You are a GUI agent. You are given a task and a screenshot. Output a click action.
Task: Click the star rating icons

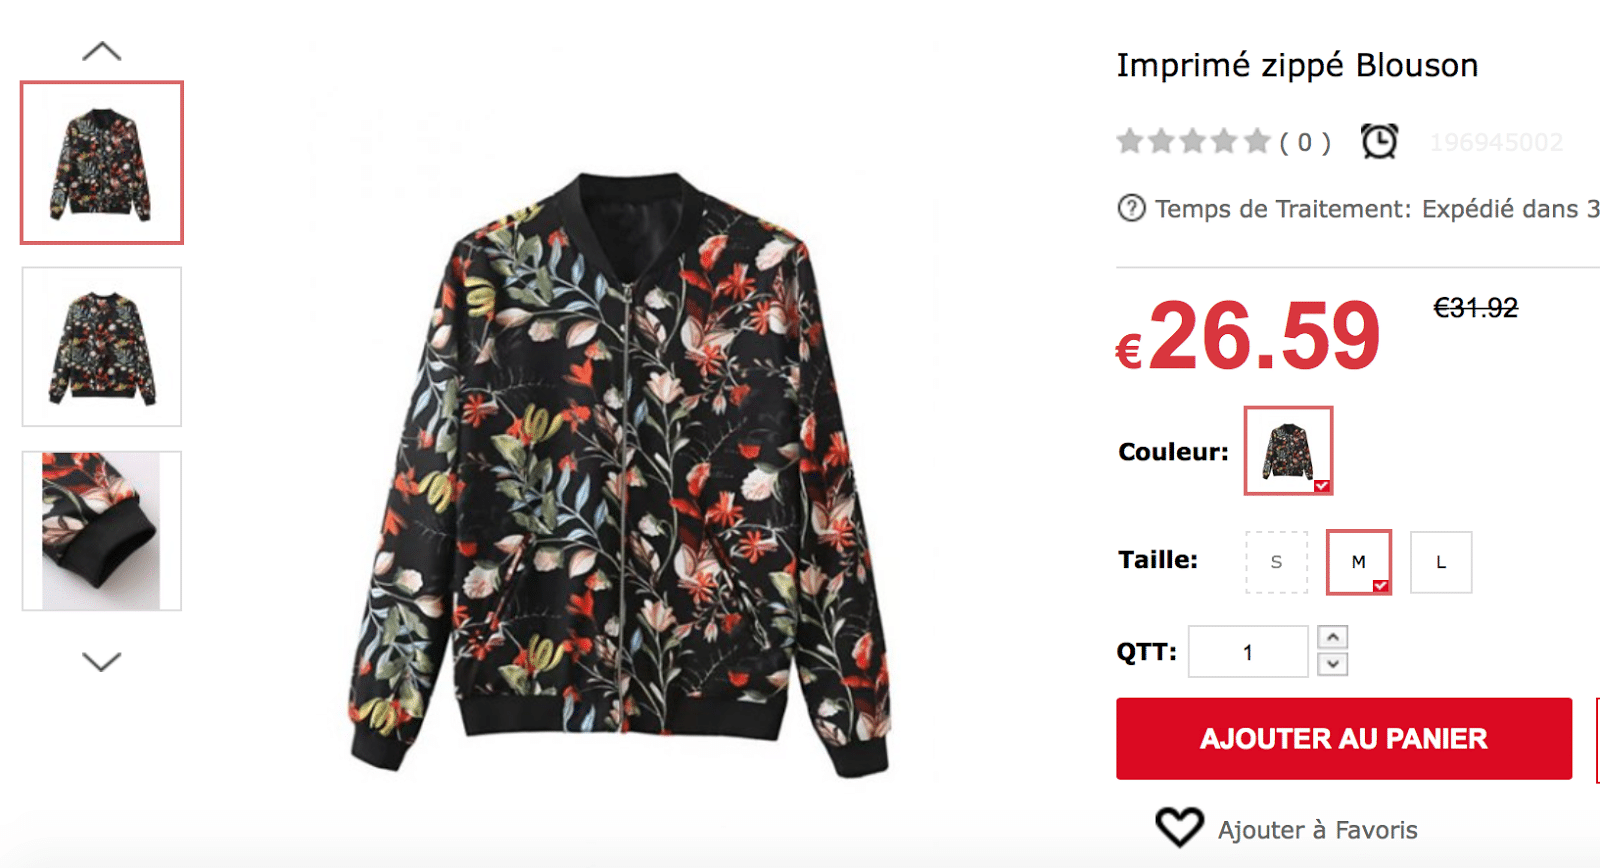click(x=1193, y=142)
